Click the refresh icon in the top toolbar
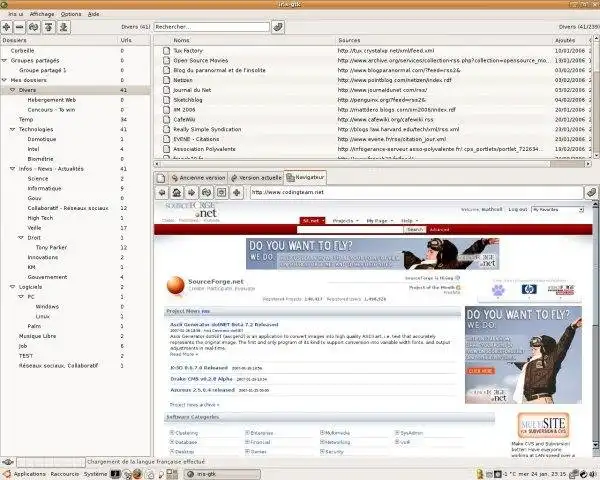 pos(34,27)
